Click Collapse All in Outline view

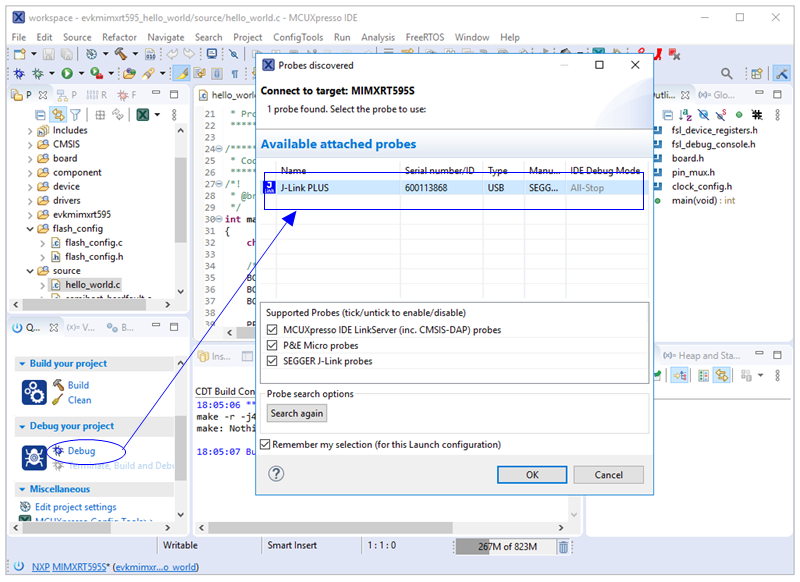coord(667,115)
